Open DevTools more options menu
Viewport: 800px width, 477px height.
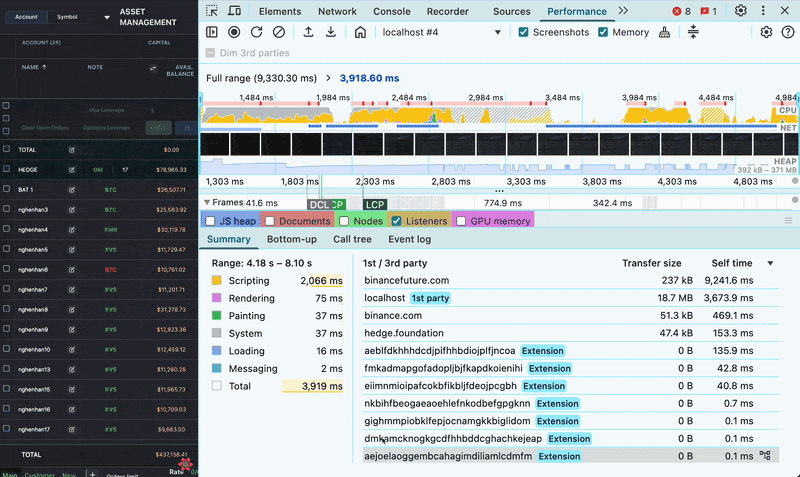(x=763, y=11)
